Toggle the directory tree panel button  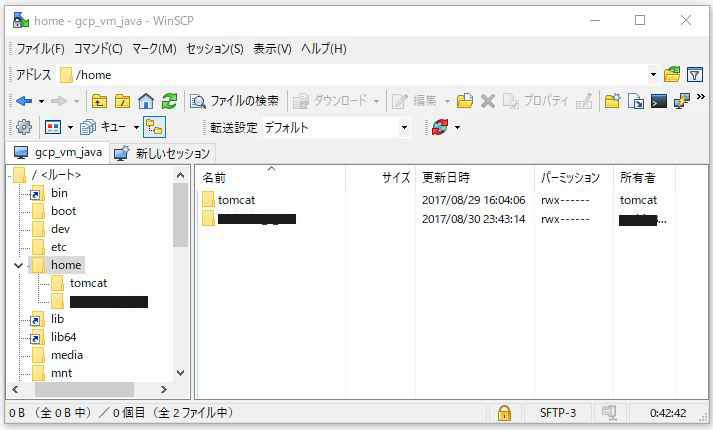tap(154, 127)
